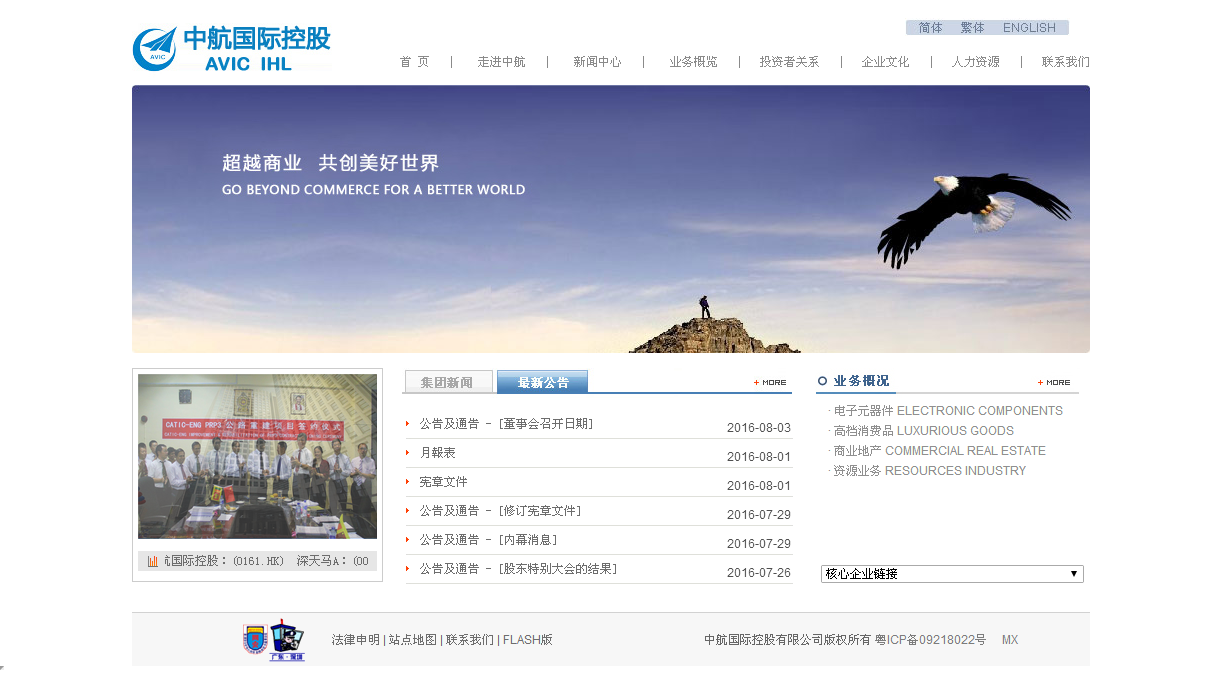Open 走进中航 menu item
Image resolution: width=1222 pixels, height=682 pixels.
[501, 62]
